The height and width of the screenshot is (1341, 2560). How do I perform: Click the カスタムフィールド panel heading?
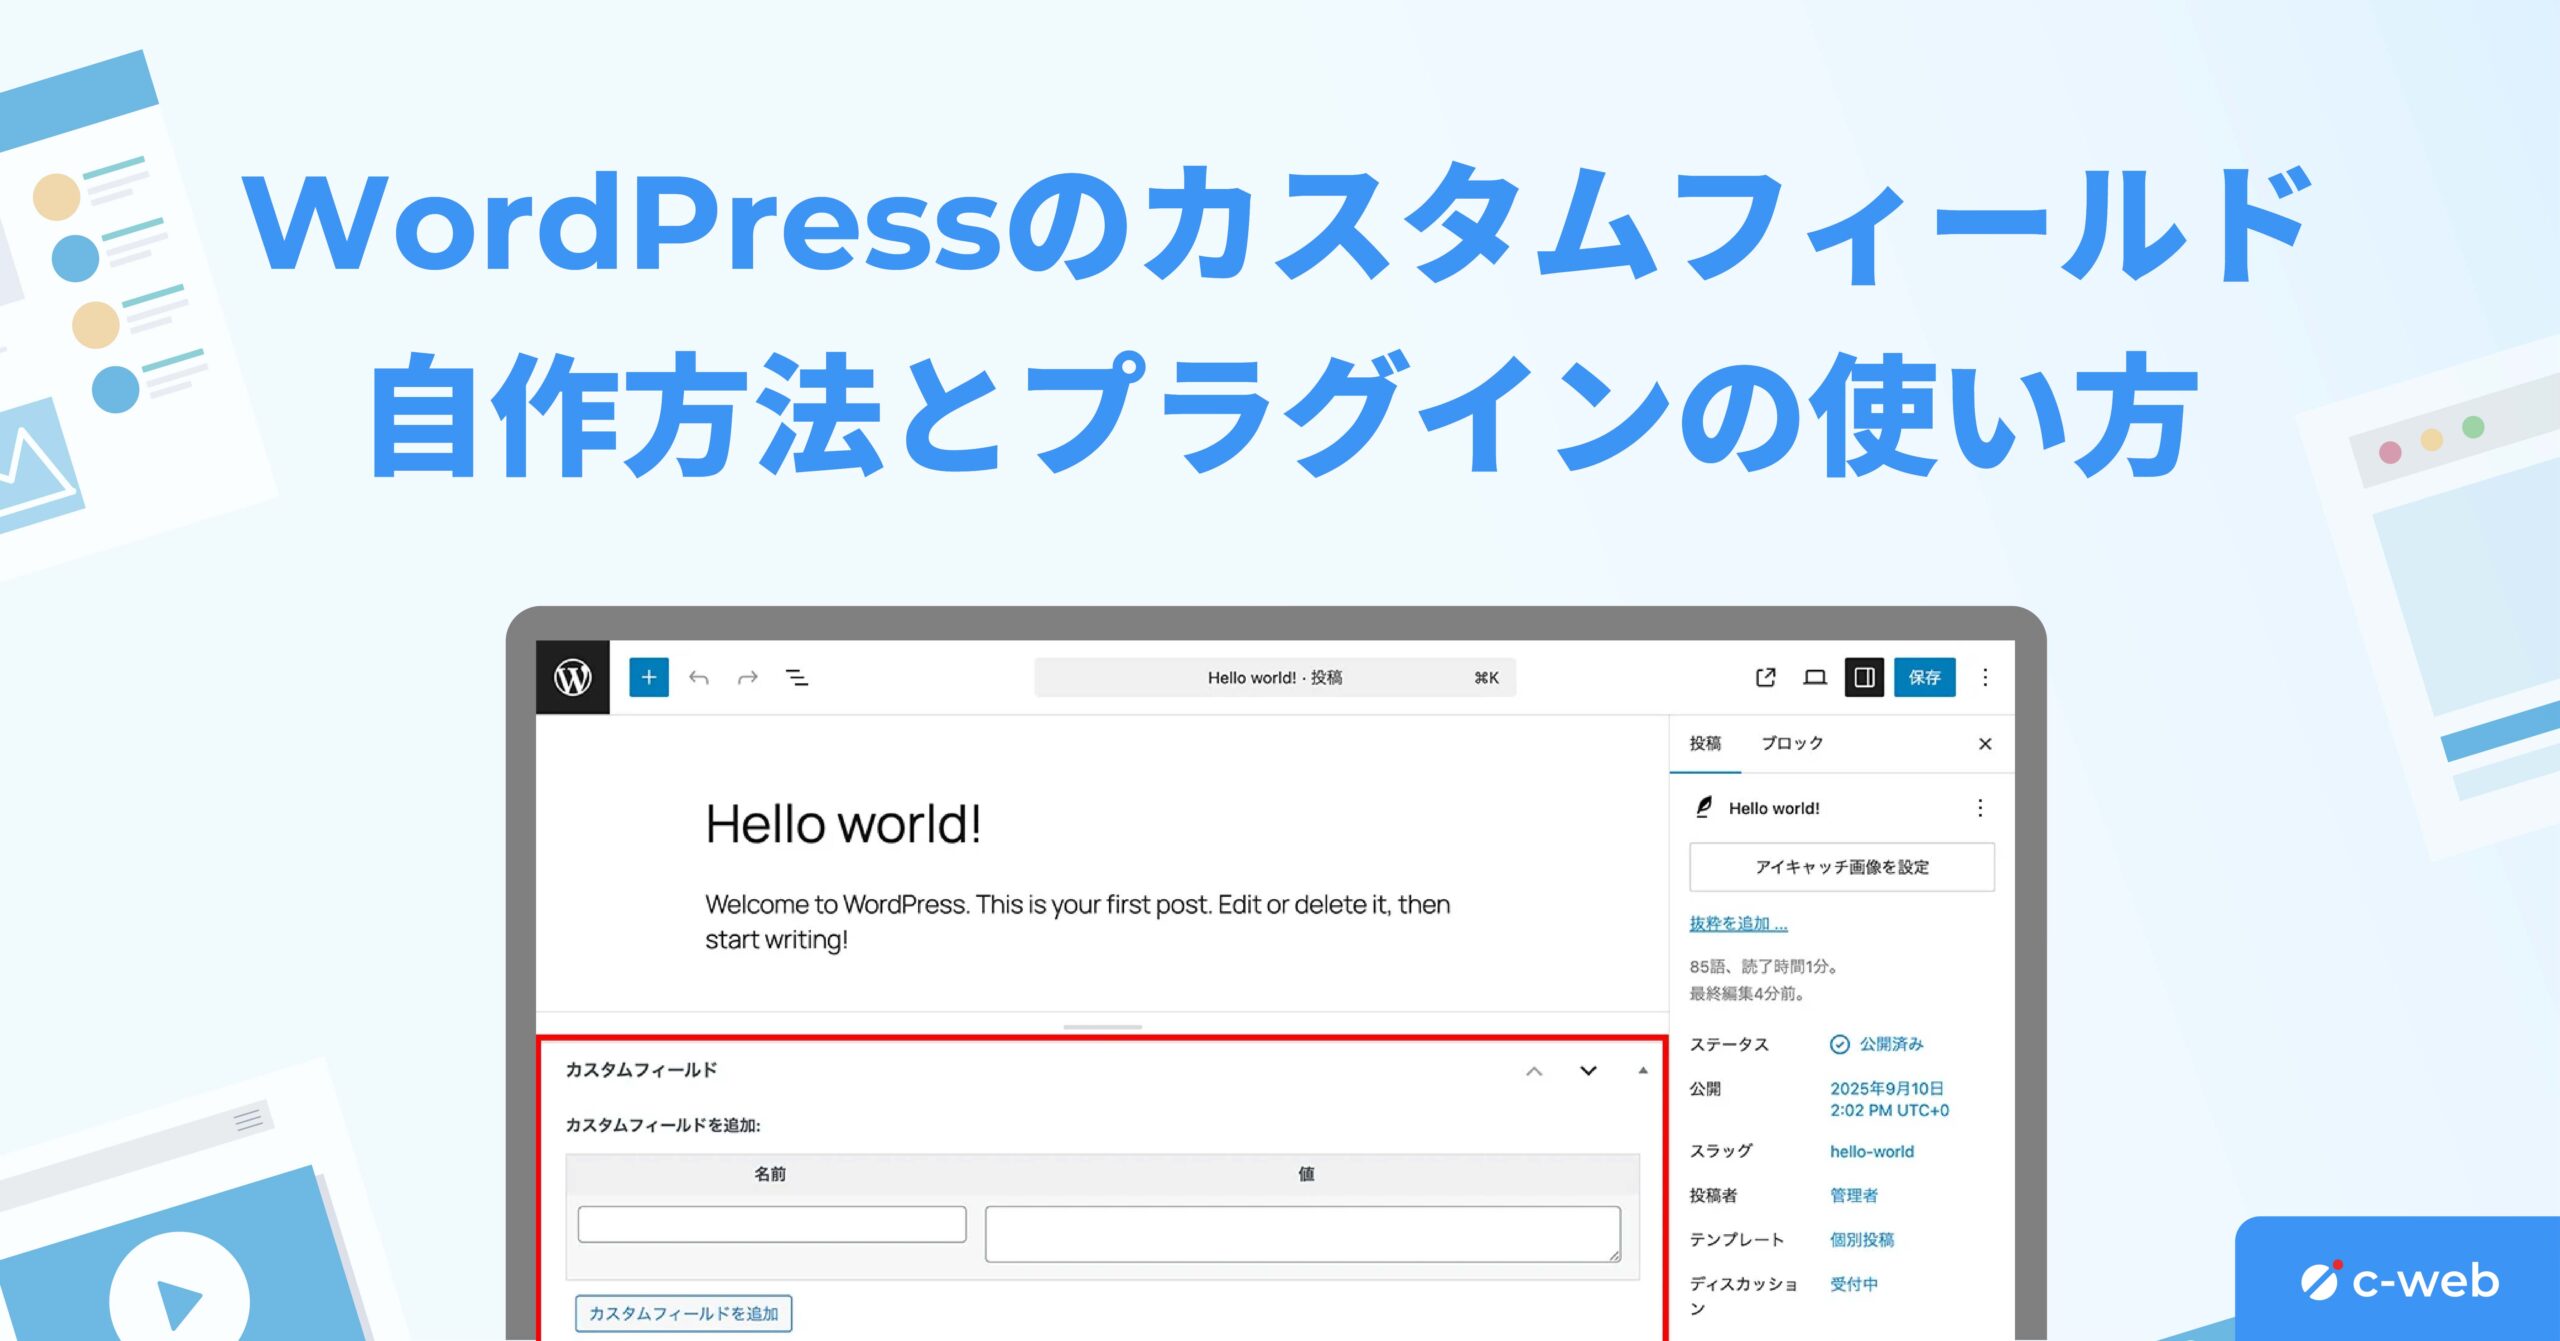[641, 1070]
